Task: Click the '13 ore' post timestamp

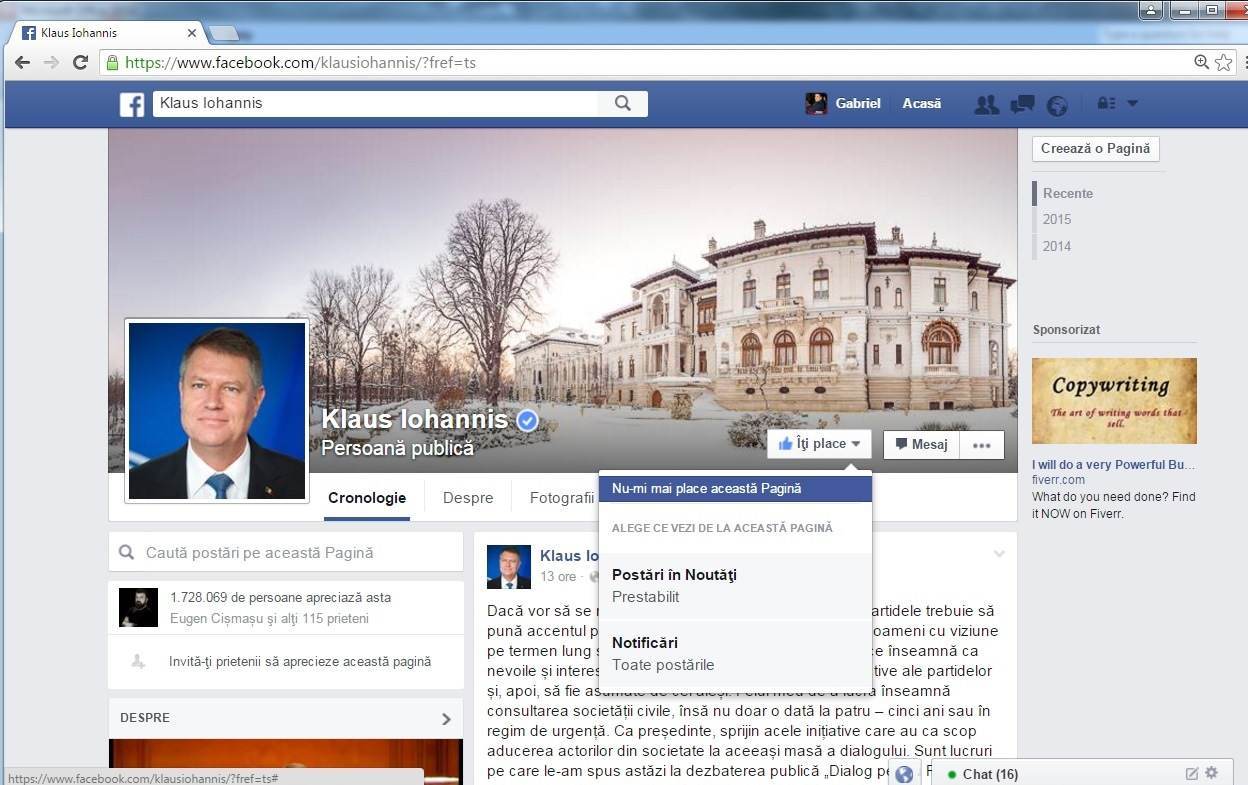Action: (558, 577)
